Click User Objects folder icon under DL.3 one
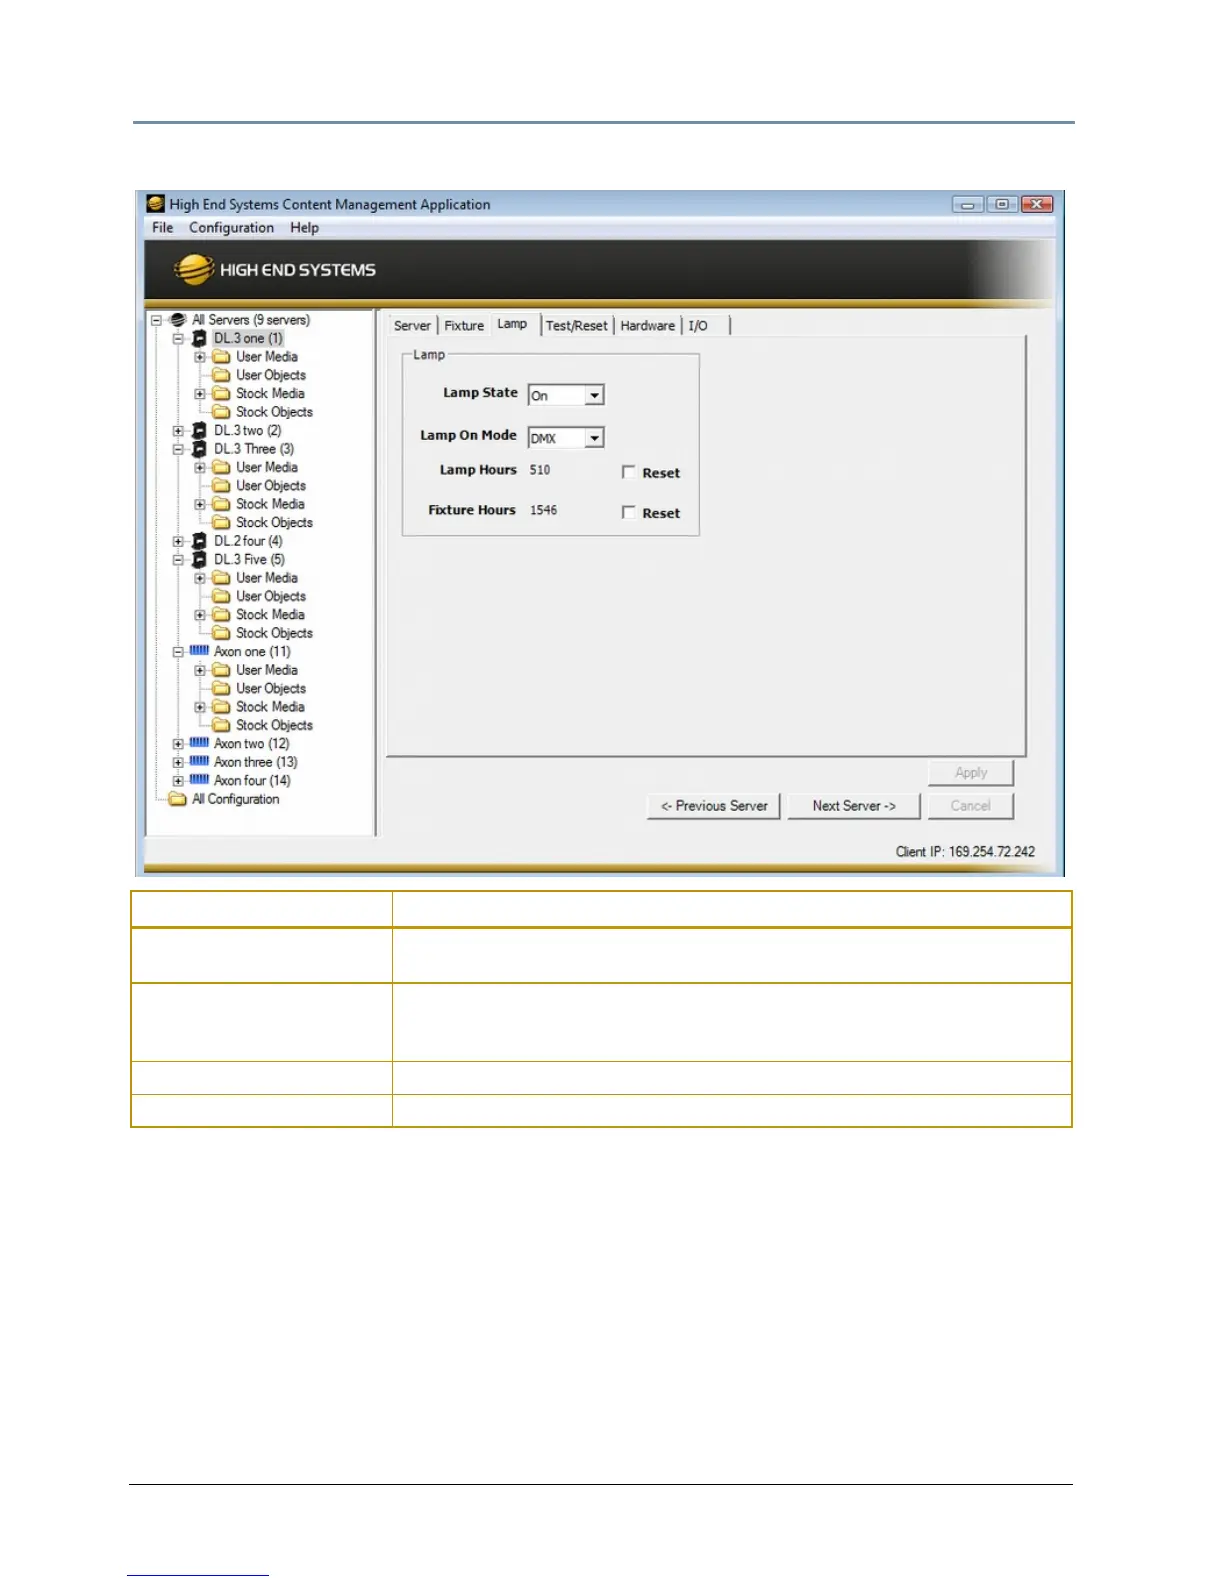 (221, 375)
